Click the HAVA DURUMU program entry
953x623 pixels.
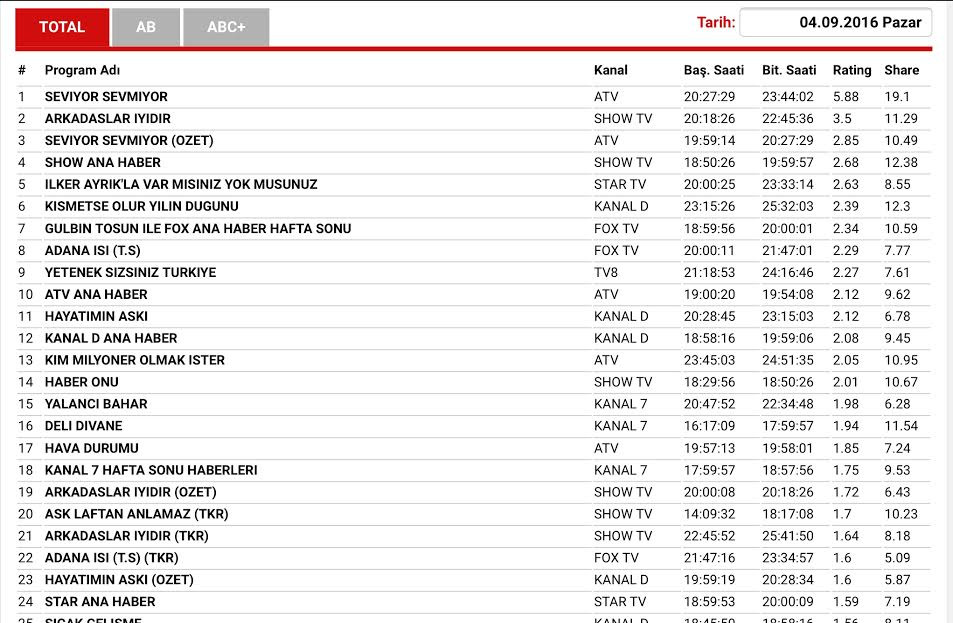coord(92,448)
